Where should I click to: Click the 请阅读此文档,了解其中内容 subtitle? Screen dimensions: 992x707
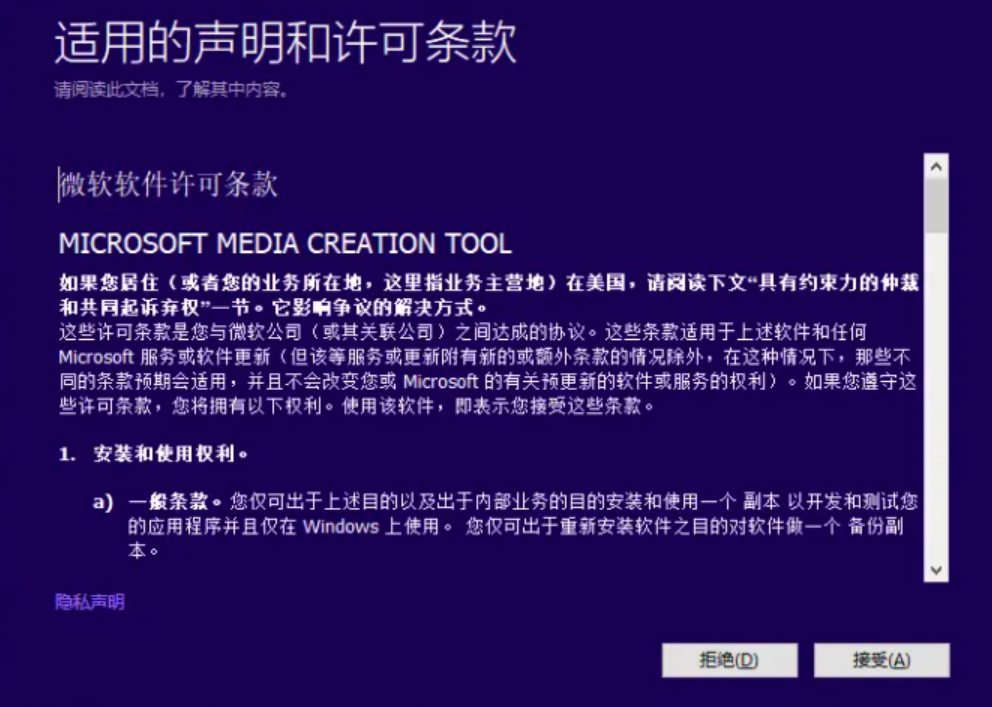[172, 90]
